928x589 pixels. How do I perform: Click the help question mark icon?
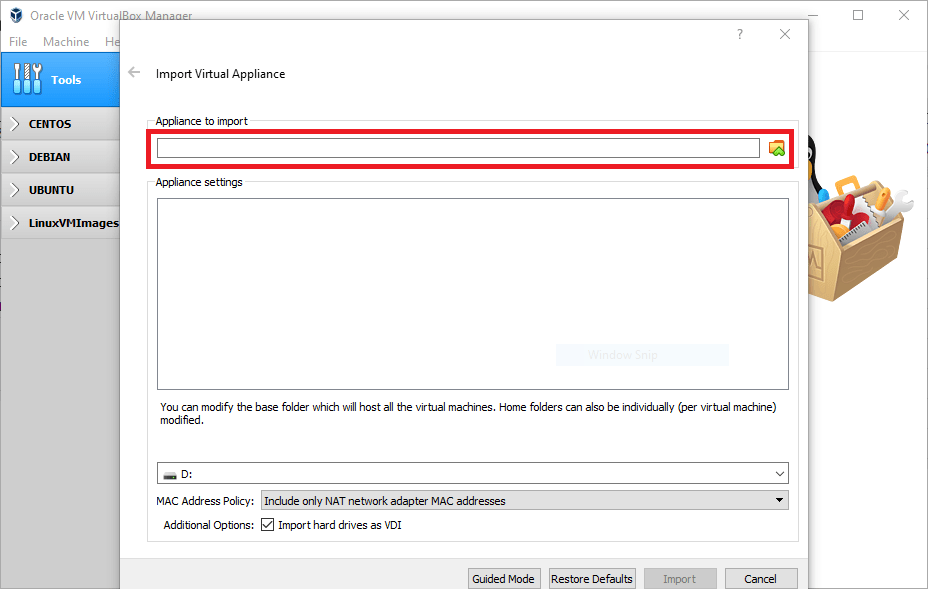click(x=739, y=33)
